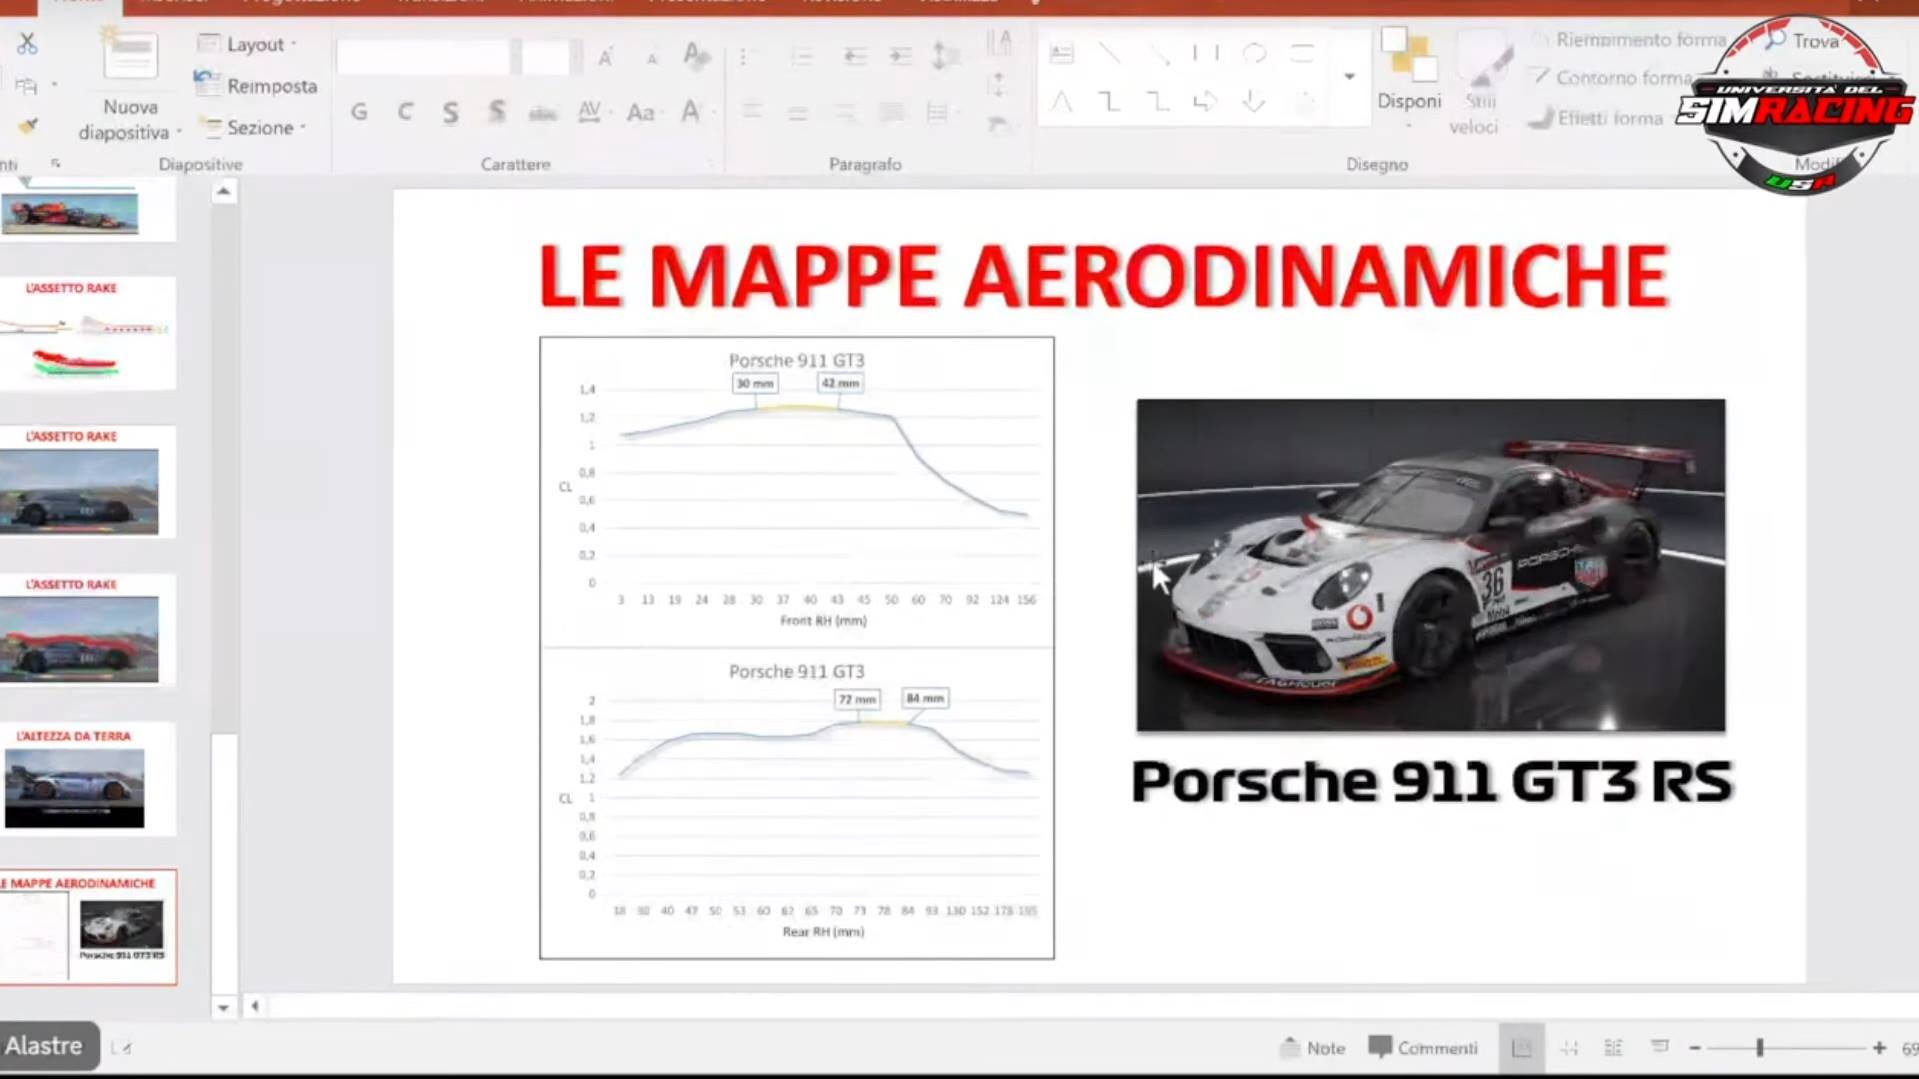The height and width of the screenshot is (1079, 1919).
Task: Click the zoom in plus icon
Action: [x=1879, y=1048]
